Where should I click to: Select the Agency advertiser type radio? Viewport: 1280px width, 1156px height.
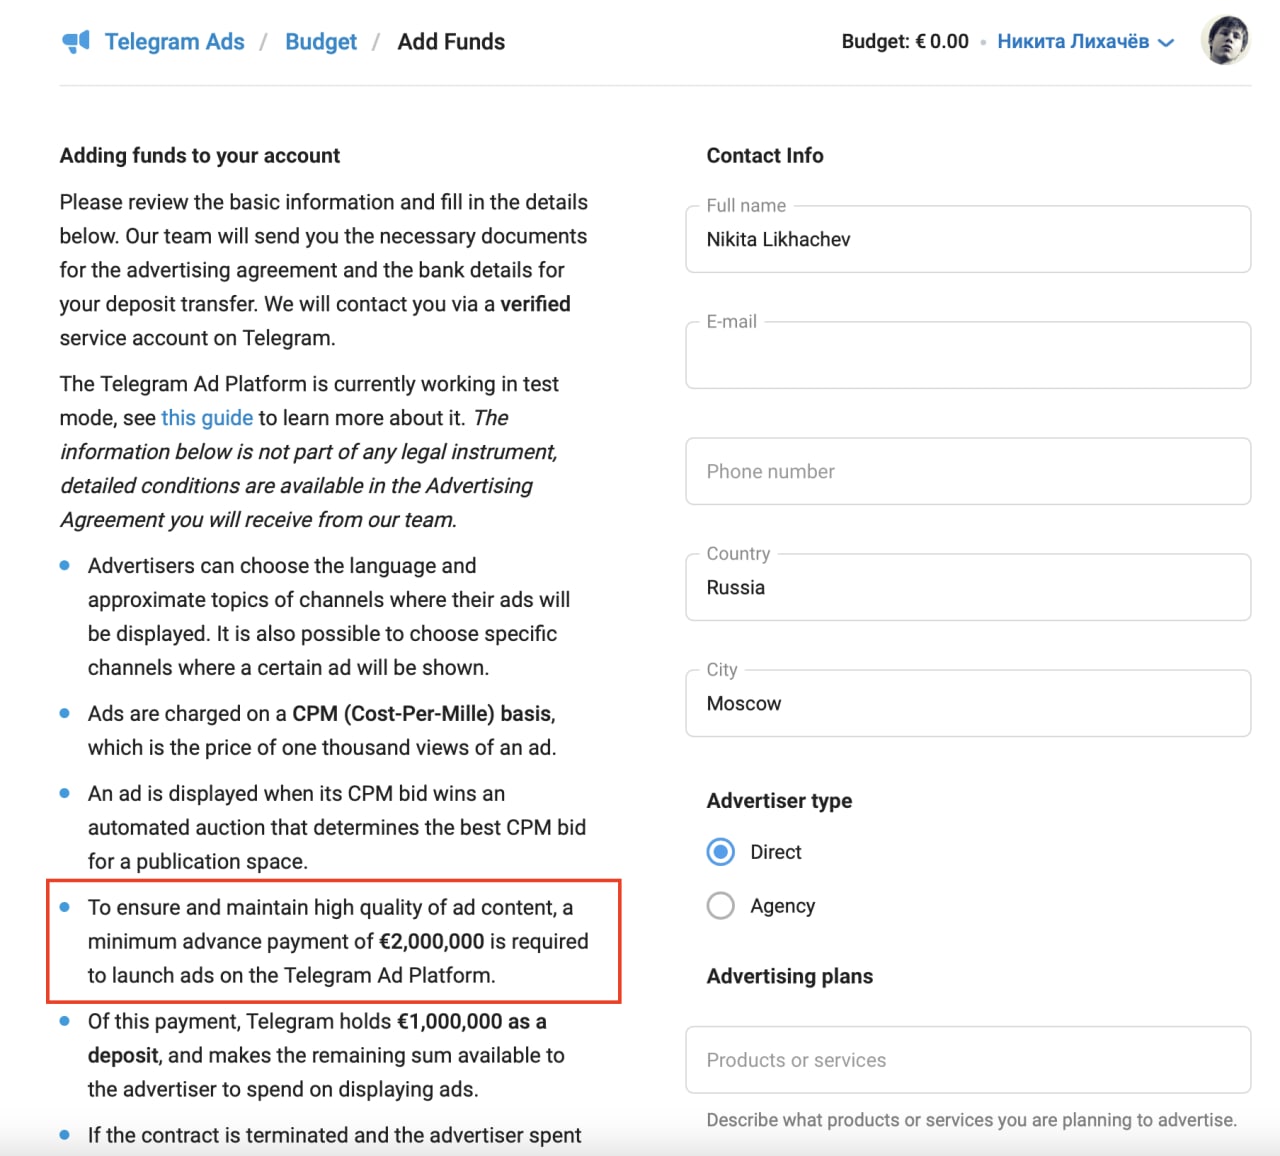[x=721, y=906]
